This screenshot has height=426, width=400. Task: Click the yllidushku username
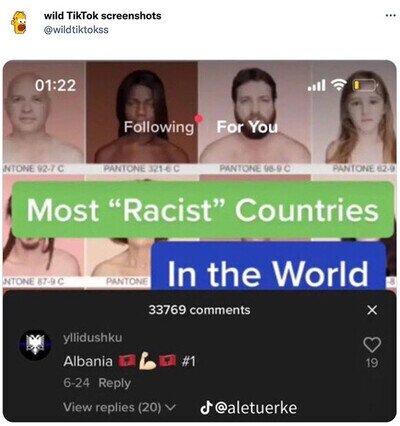pyautogui.click(x=93, y=338)
